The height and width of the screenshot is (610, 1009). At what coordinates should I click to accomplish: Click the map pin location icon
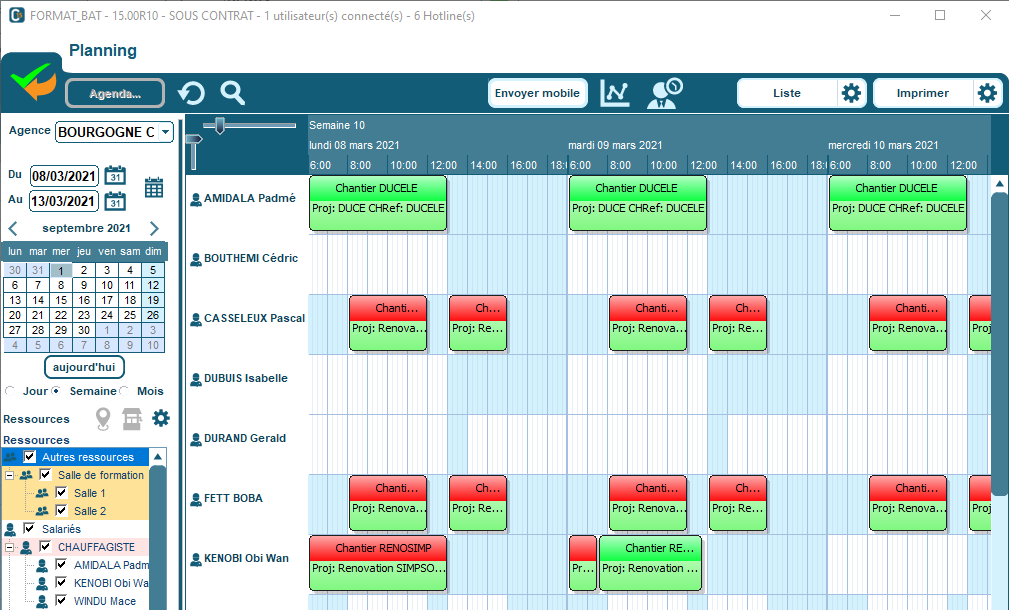coord(103,419)
